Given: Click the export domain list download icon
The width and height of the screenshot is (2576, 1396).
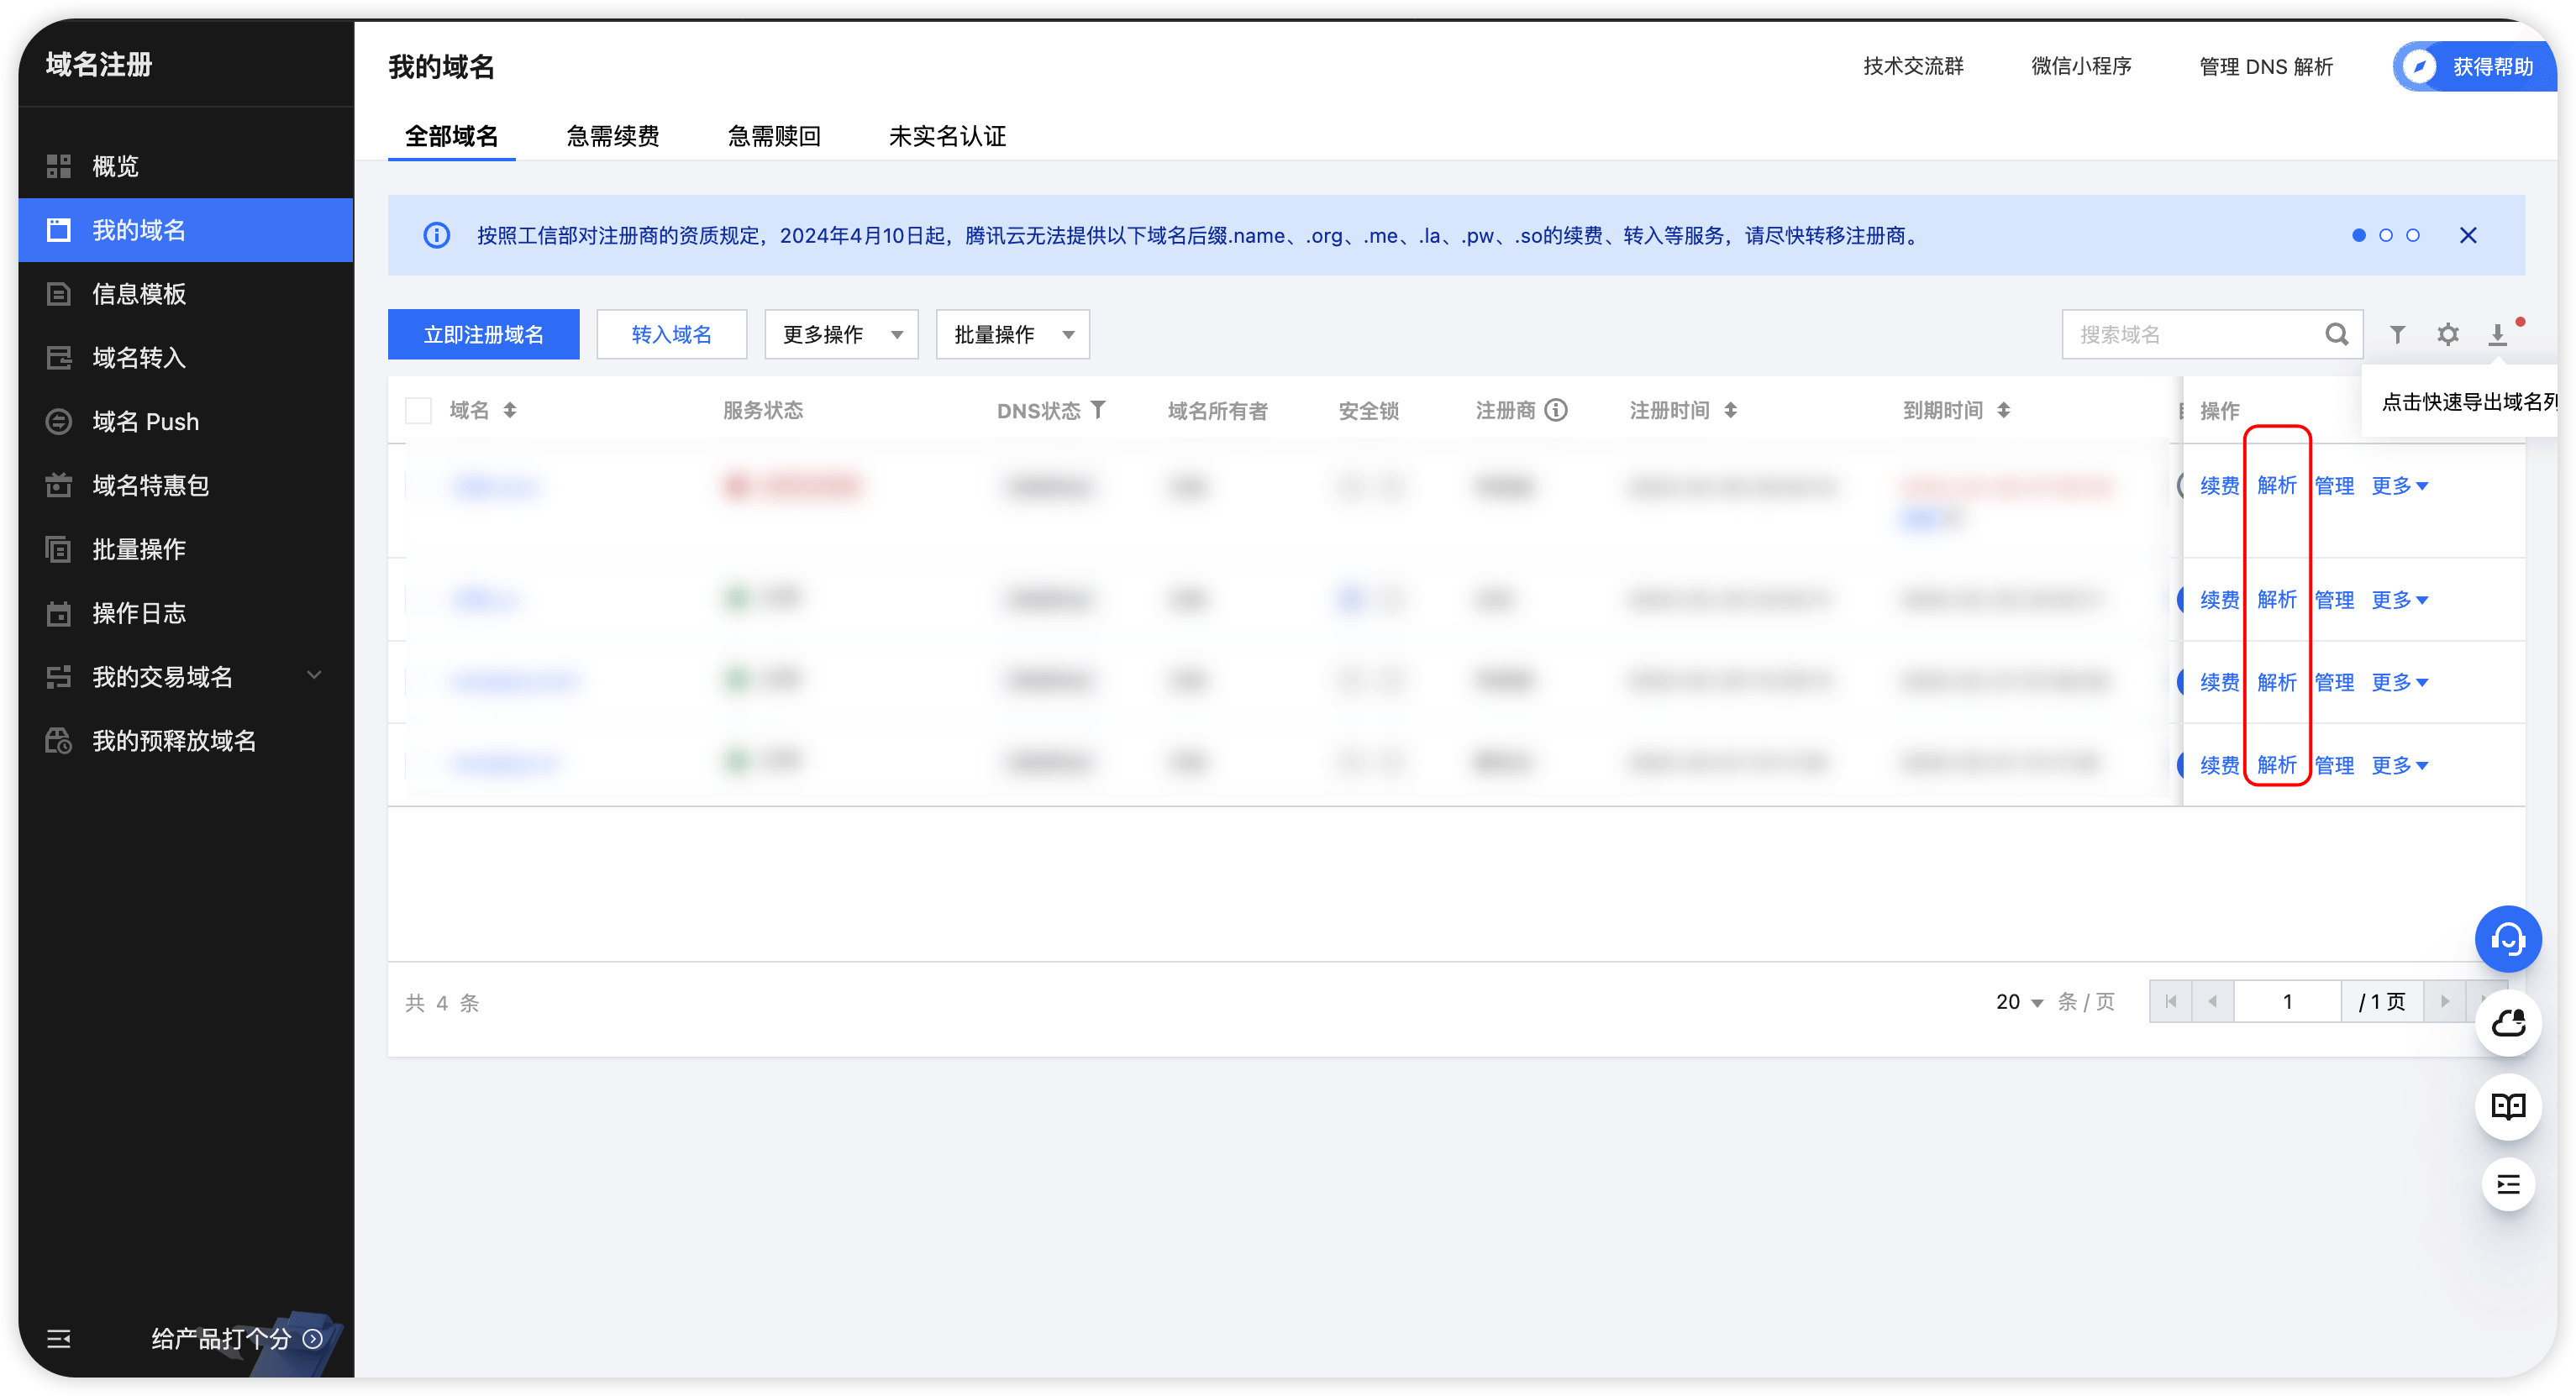Looking at the screenshot, I should point(2497,334).
